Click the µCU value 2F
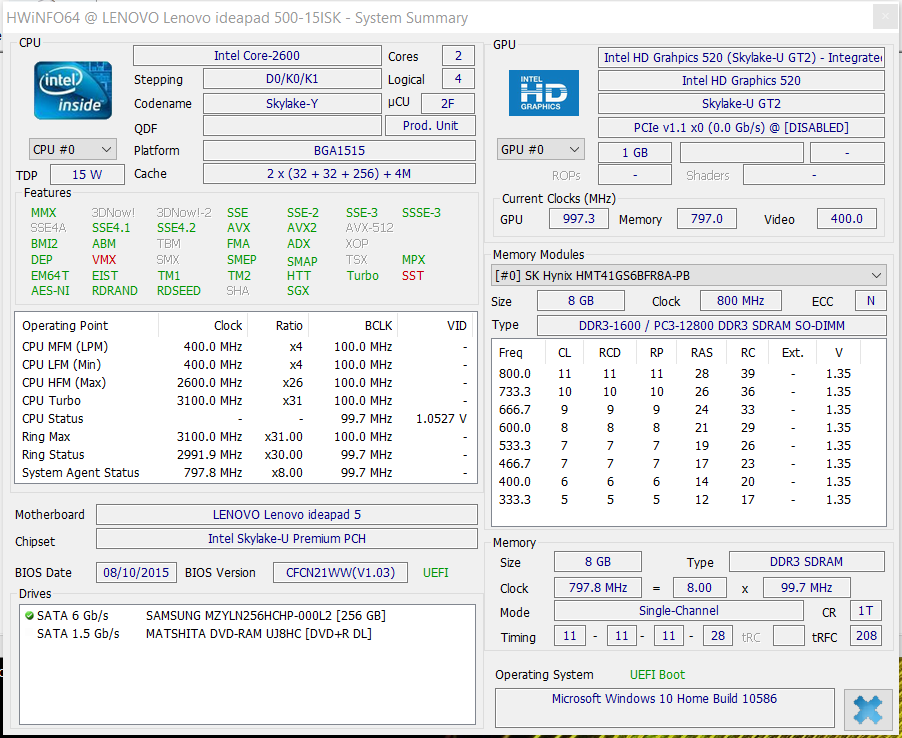Image resolution: width=902 pixels, height=738 pixels. [448, 104]
